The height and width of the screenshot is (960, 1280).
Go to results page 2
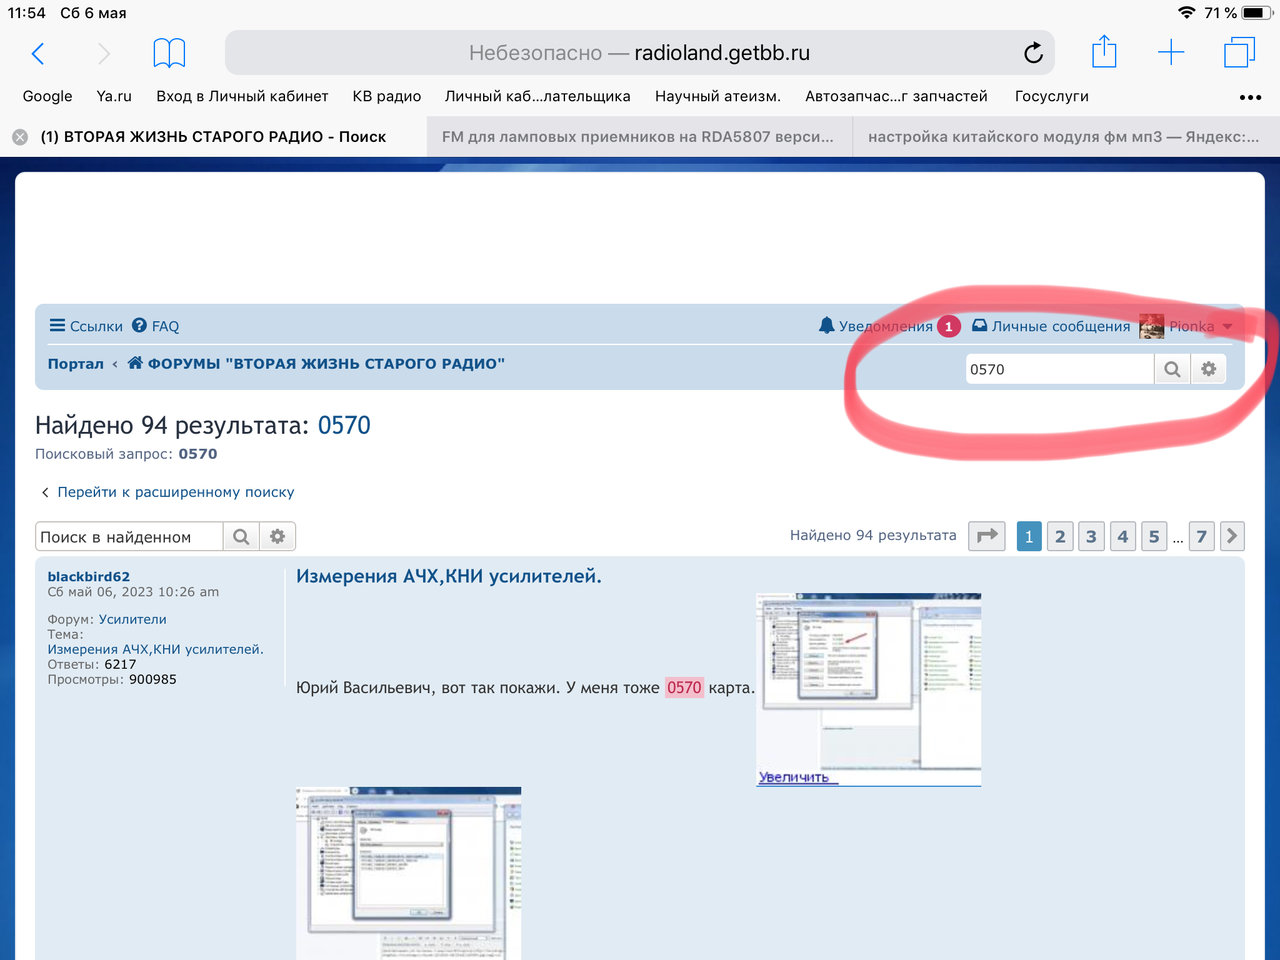(x=1060, y=536)
